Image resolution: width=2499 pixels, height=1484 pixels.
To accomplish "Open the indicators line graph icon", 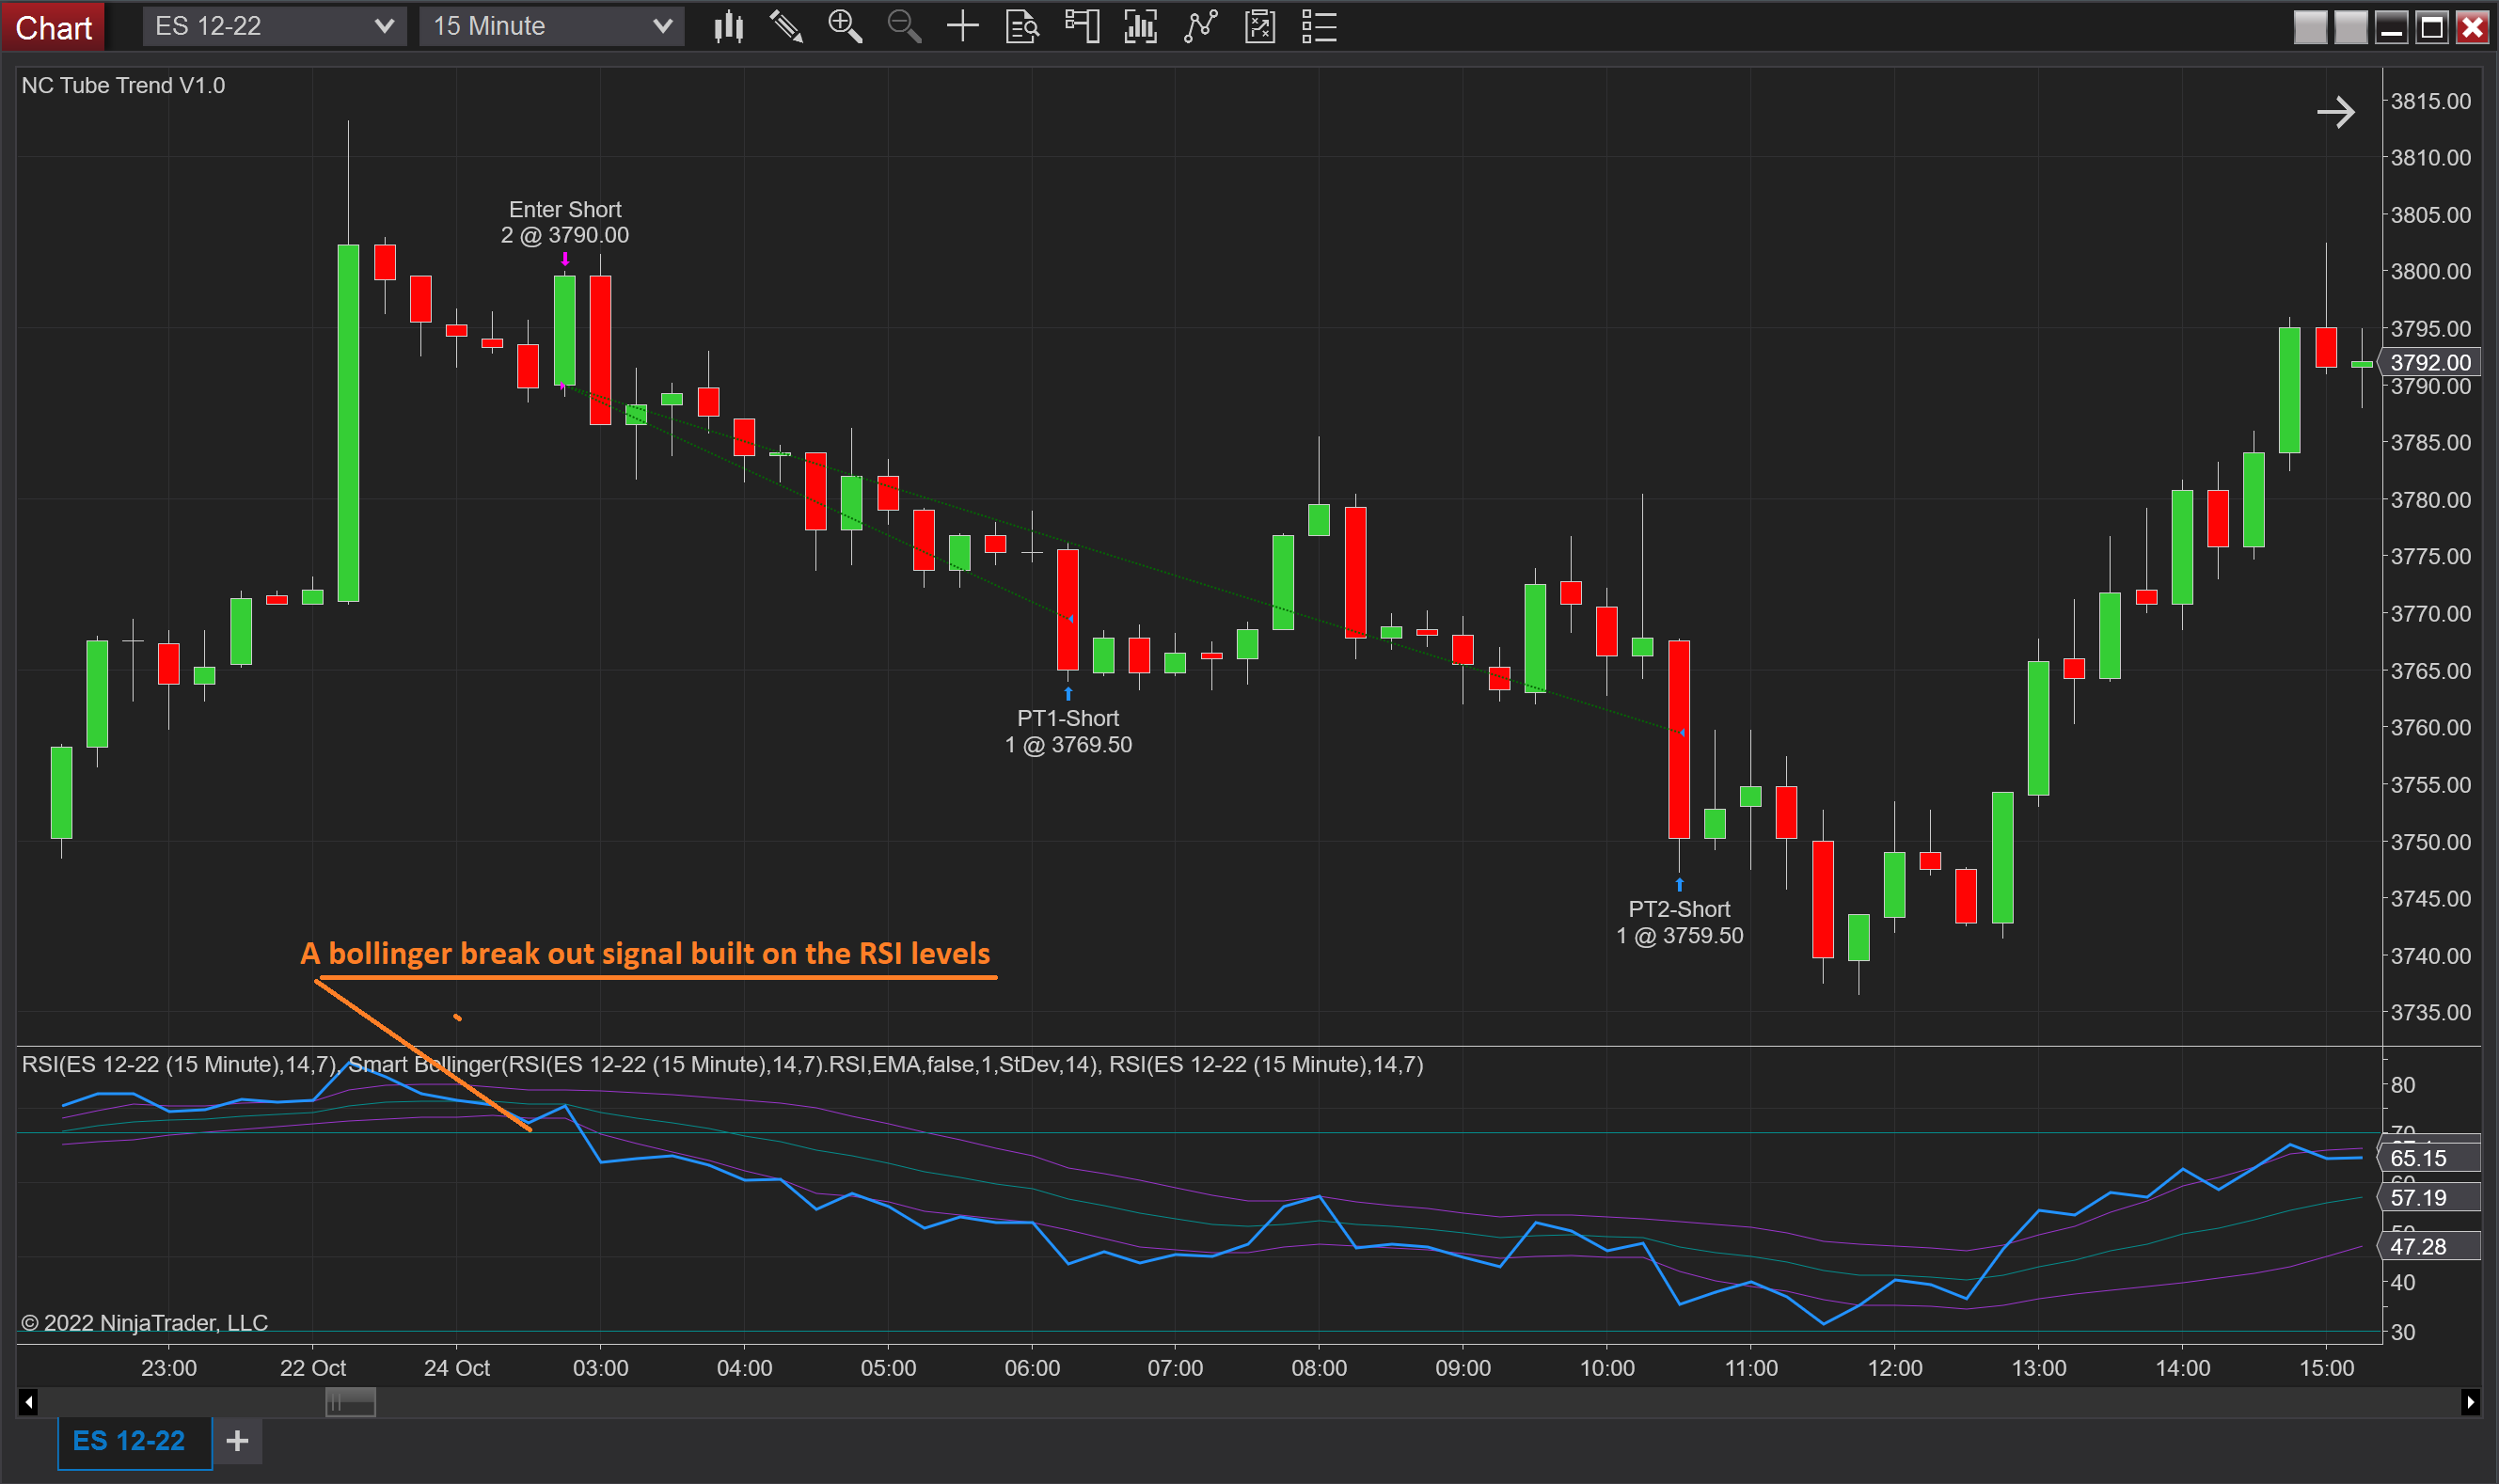I will (1200, 27).
